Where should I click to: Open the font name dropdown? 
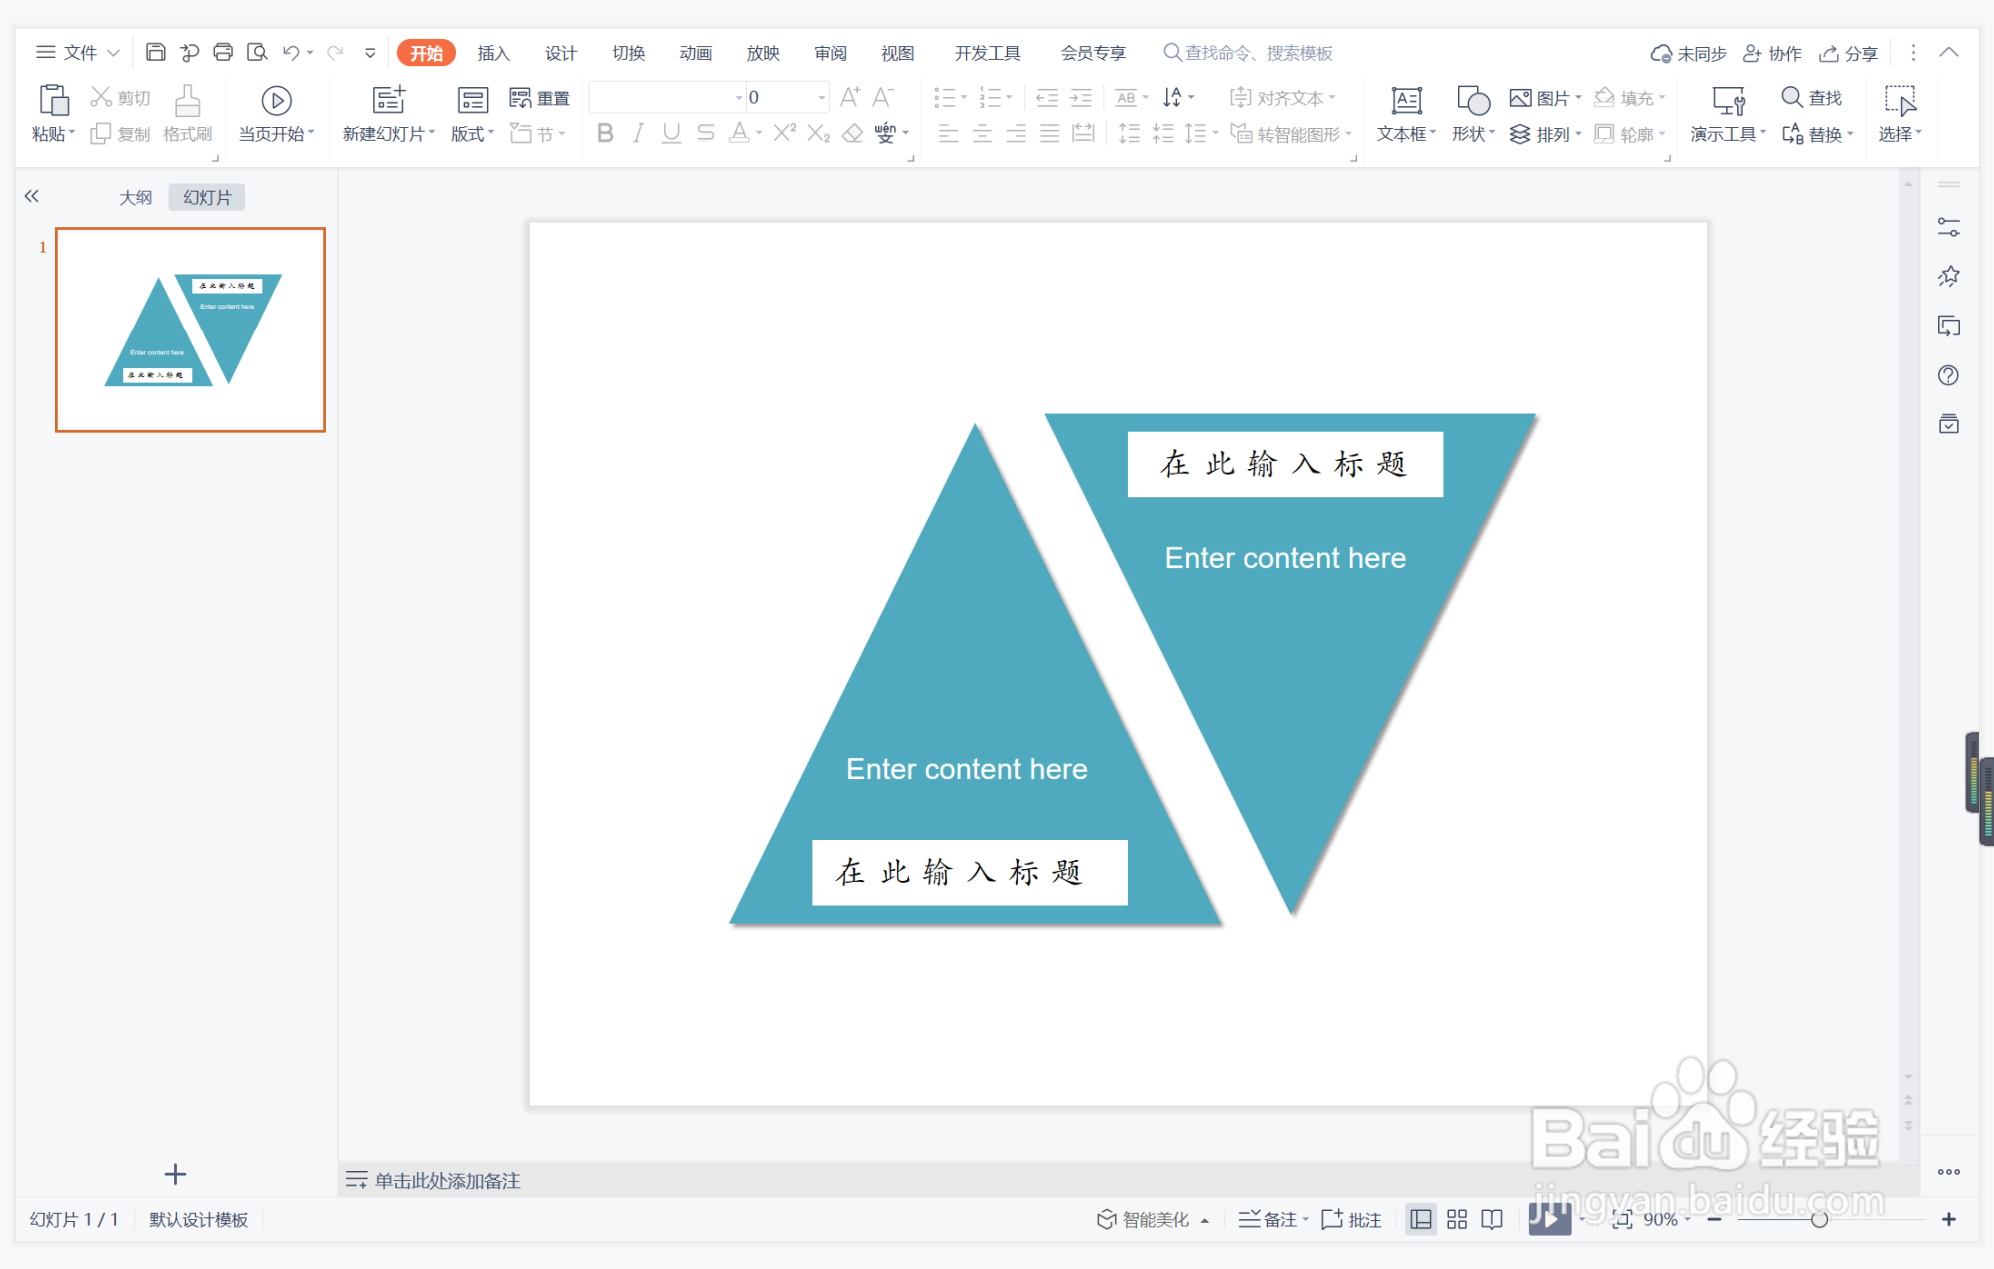[739, 97]
